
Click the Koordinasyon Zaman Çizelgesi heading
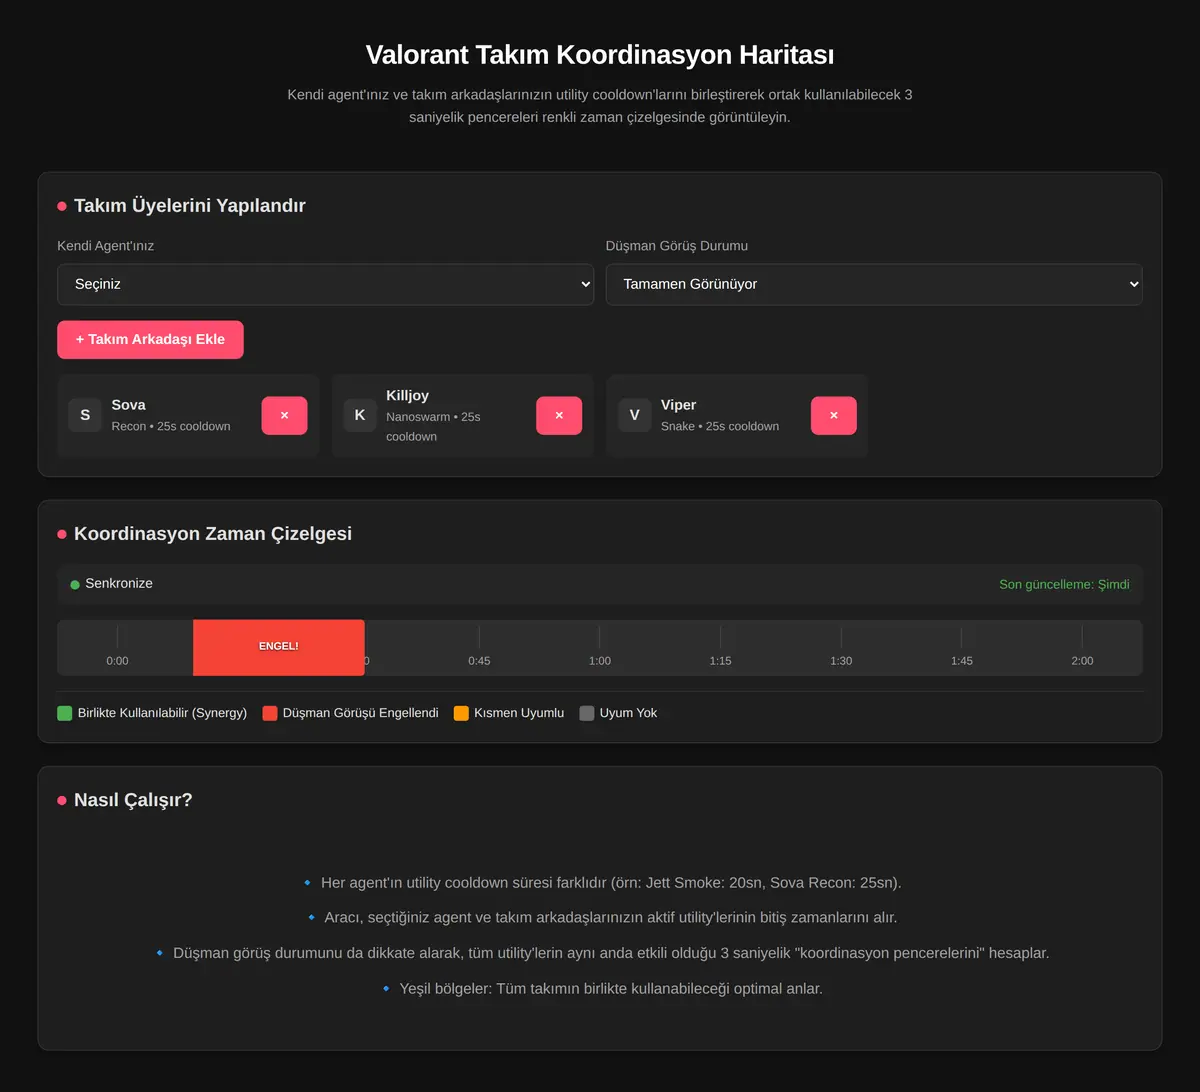pos(213,534)
